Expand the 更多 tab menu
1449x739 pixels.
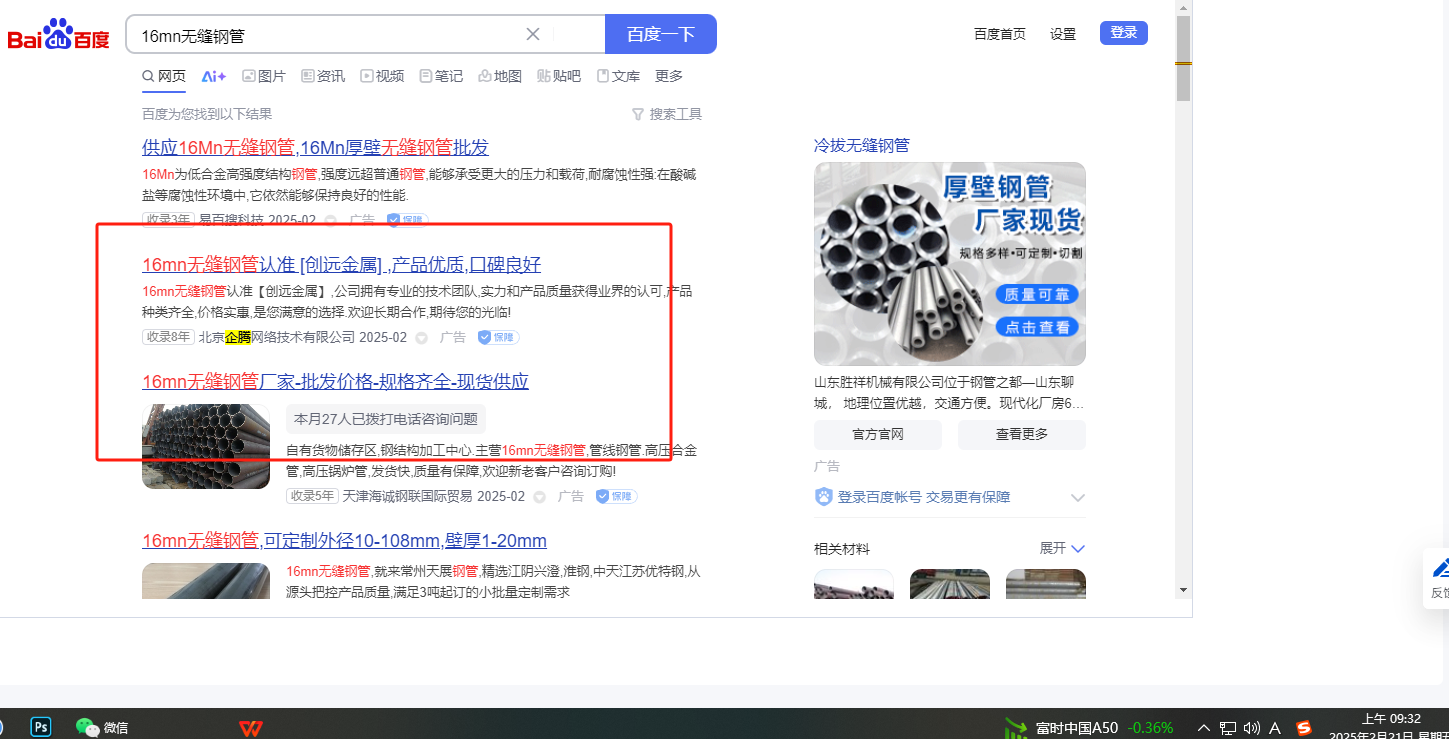669,76
